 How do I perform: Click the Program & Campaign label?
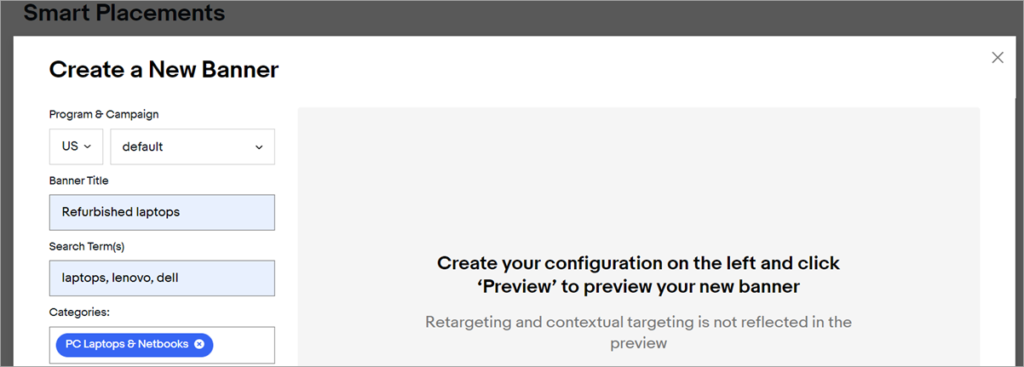pyautogui.click(x=104, y=114)
